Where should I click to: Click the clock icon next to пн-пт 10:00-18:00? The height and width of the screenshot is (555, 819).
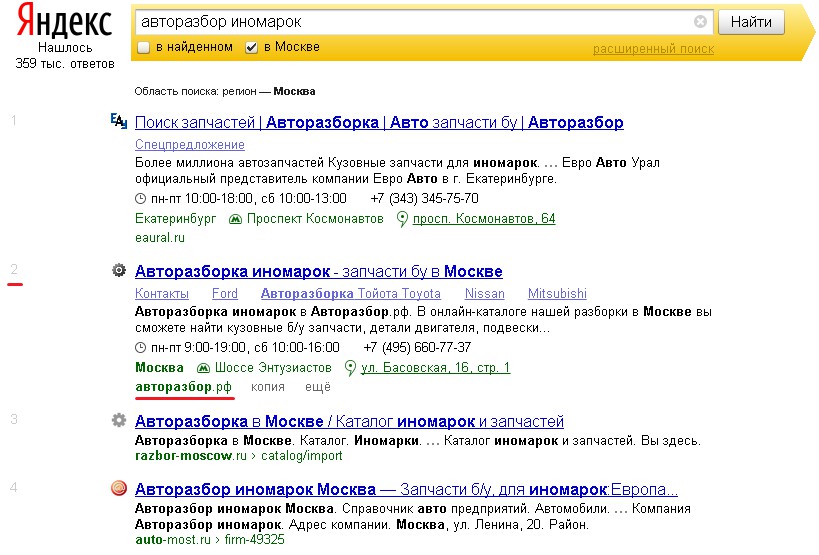[140, 198]
